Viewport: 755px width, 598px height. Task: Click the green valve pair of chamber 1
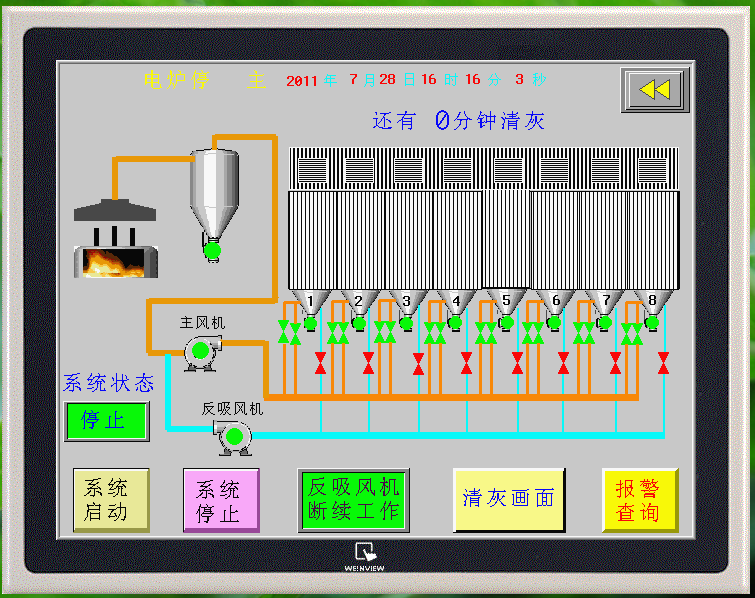[x=289, y=332]
